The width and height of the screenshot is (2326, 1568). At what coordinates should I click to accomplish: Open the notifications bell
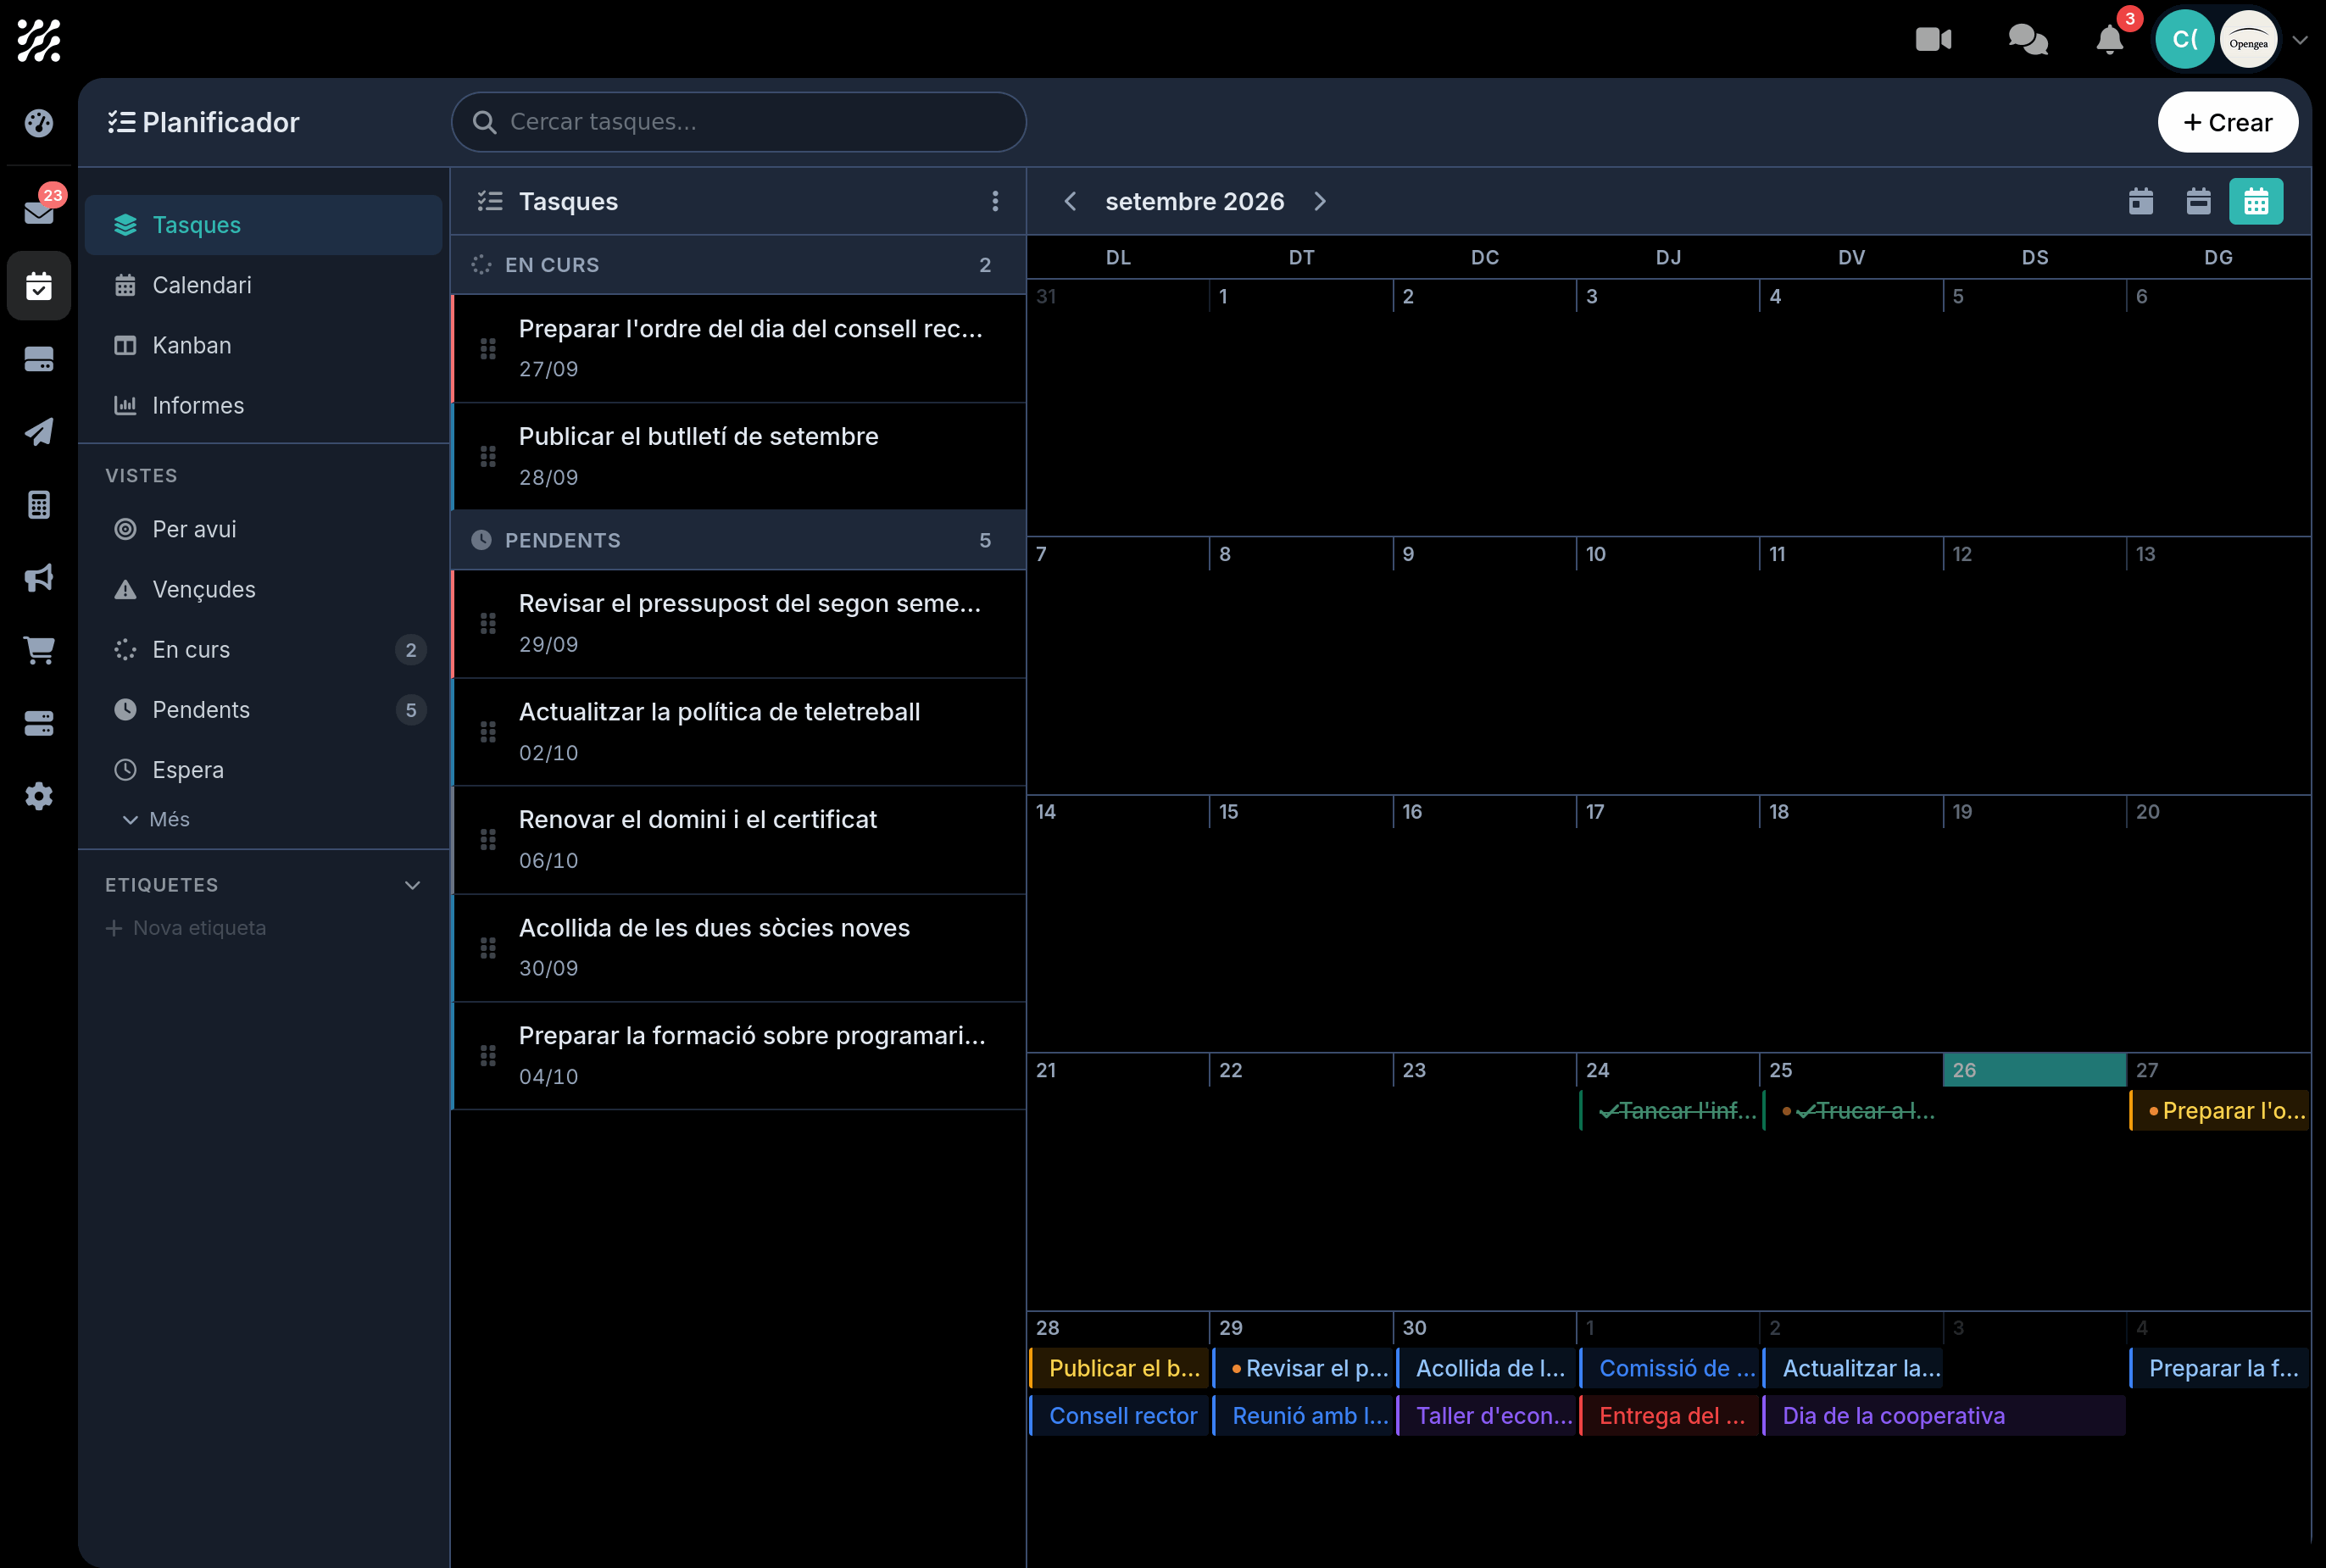[x=2109, y=40]
